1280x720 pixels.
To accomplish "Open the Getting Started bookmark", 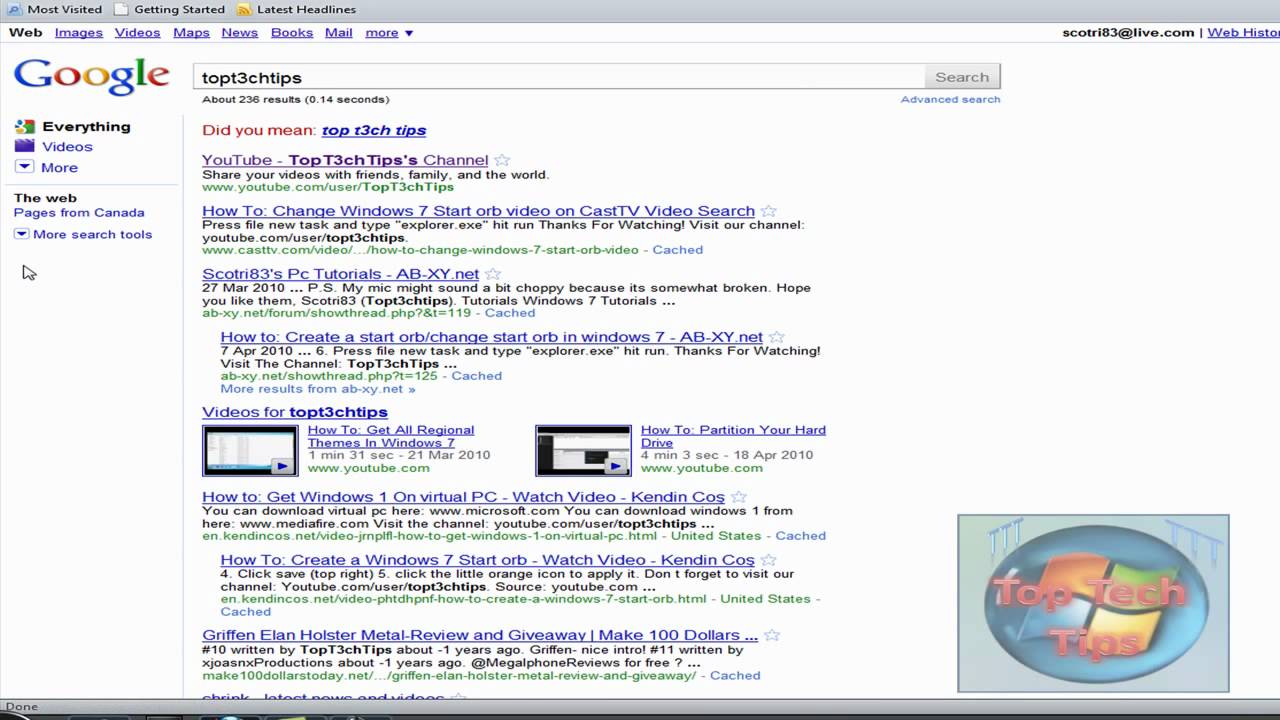I will [x=169, y=9].
